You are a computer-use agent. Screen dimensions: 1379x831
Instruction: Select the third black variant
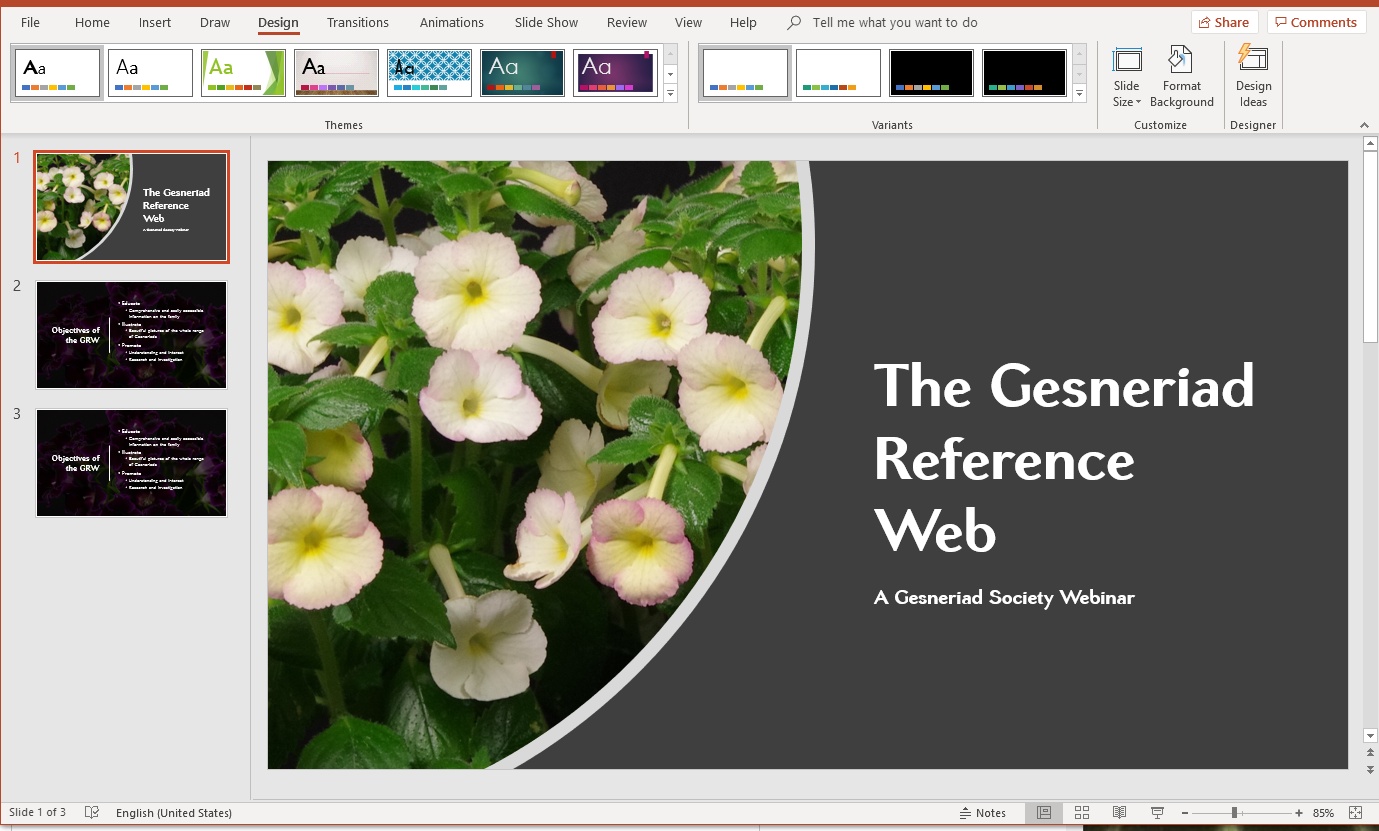[931, 73]
